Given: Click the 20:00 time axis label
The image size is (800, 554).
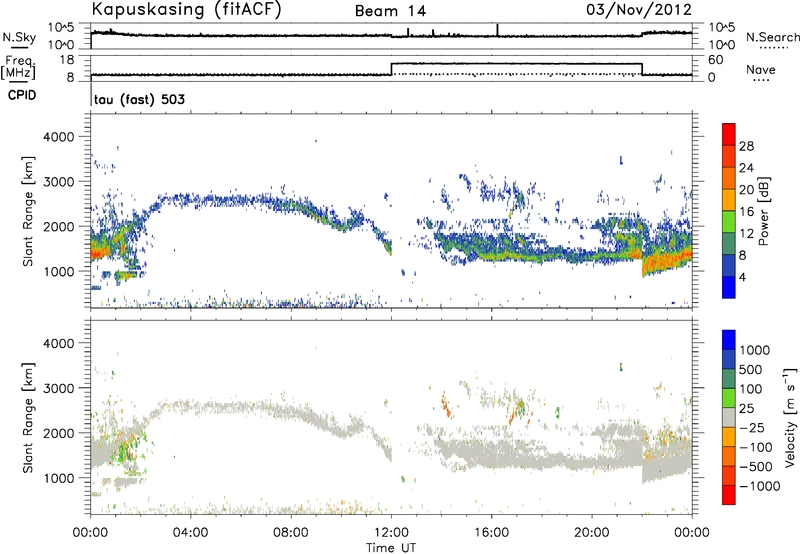Looking at the screenshot, I should pyautogui.click(x=591, y=533).
